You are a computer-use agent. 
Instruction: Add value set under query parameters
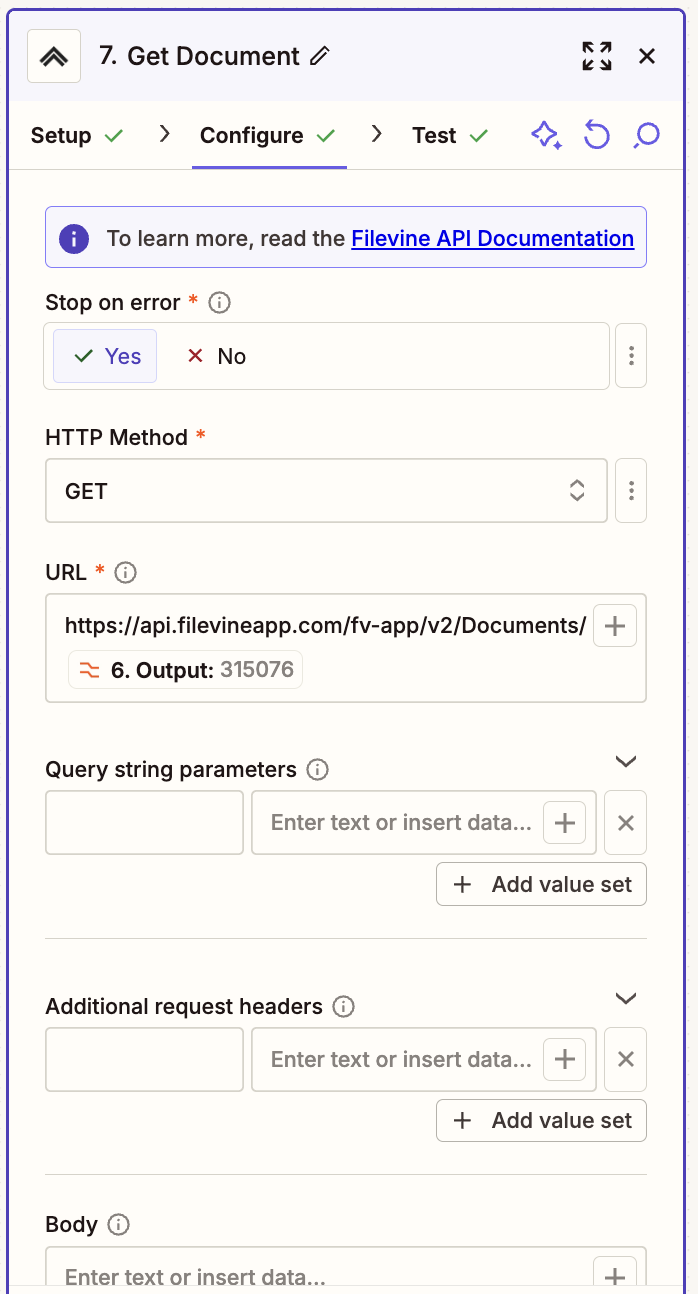click(541, 883)
